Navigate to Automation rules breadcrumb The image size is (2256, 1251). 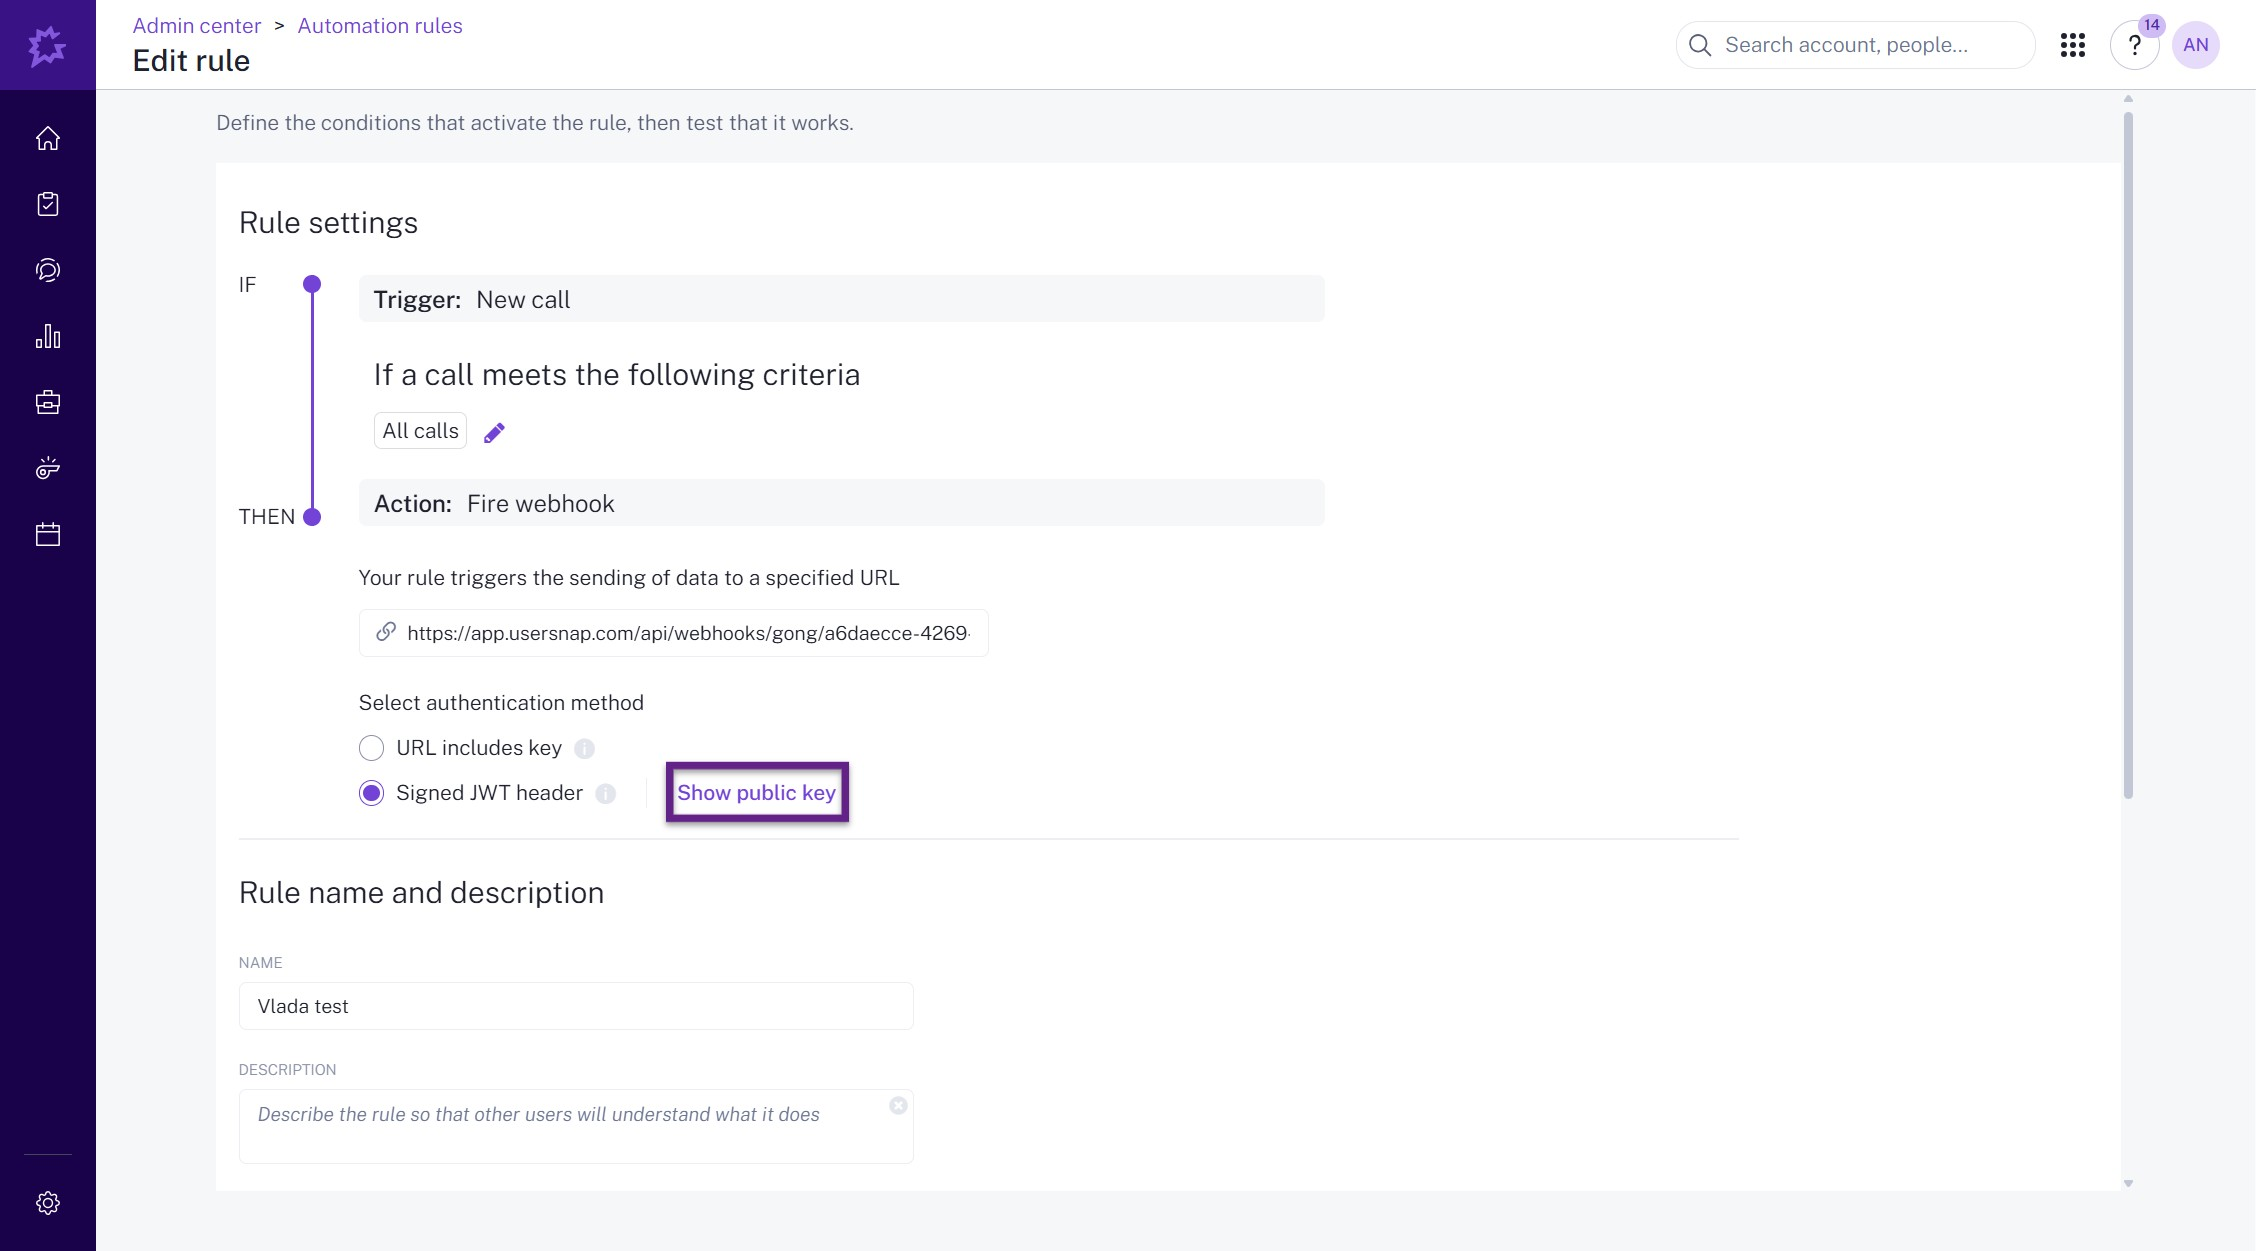pyautogui.click(x=379, y=26)
